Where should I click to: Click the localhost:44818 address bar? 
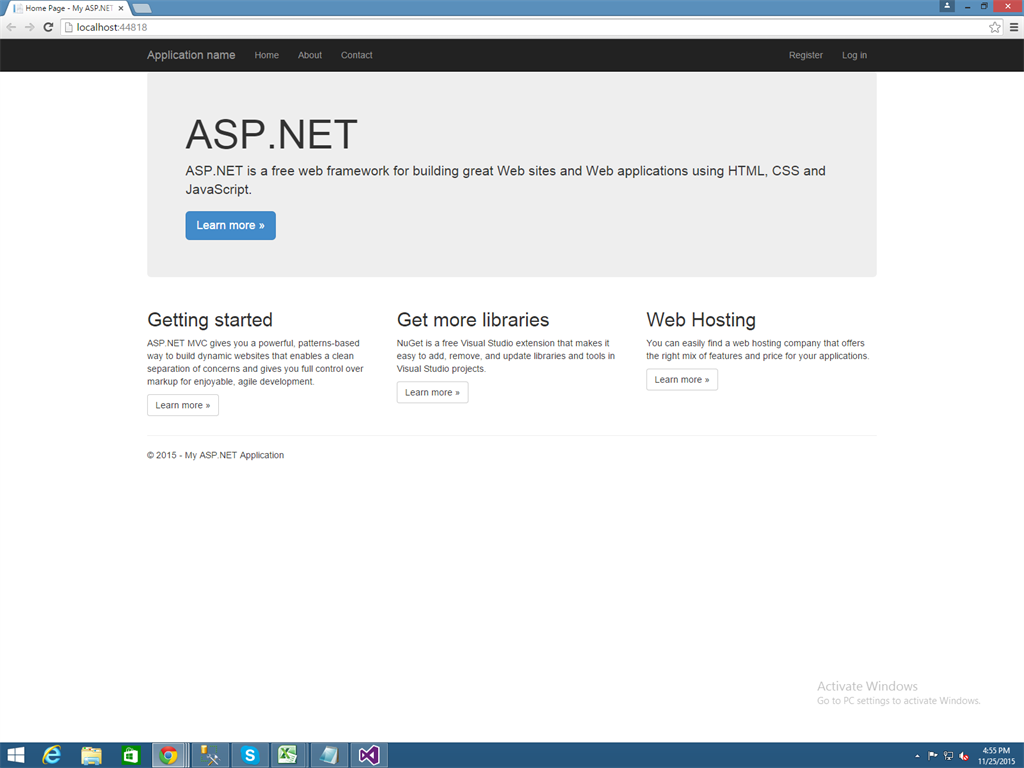point(526,27)
